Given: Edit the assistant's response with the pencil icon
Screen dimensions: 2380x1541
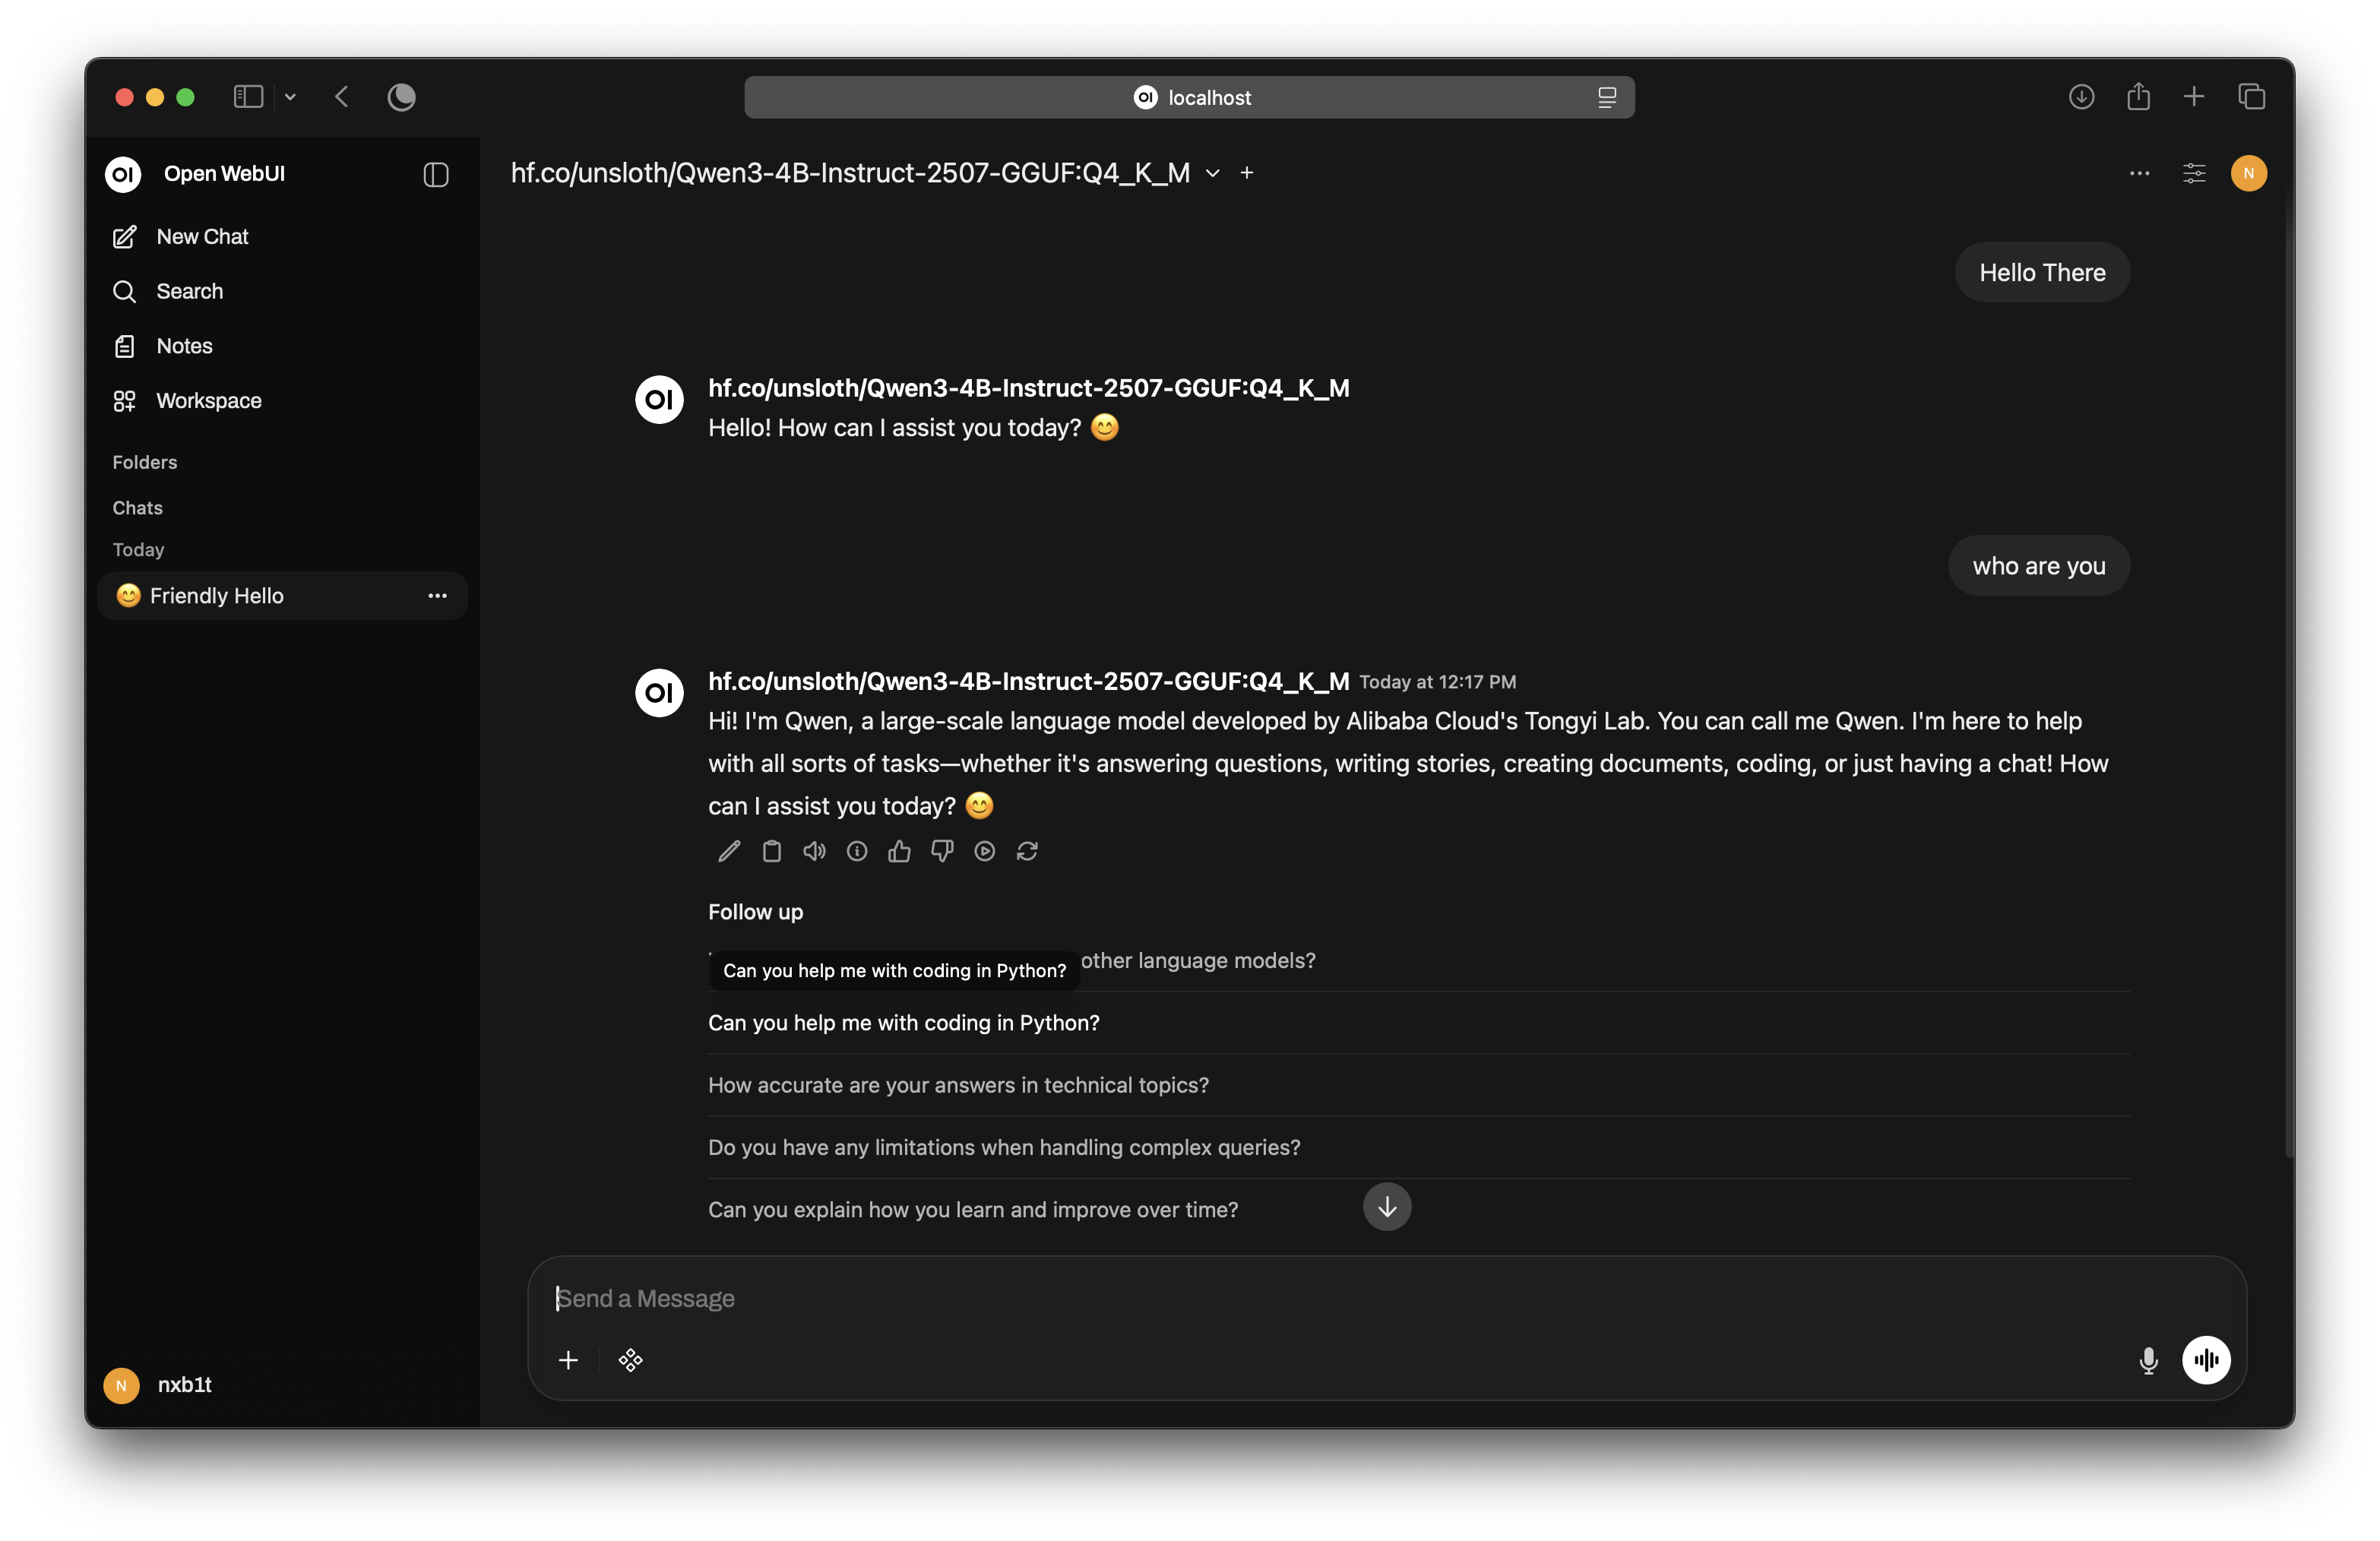Looking at the screenshot, I should [x=728, y=851].
